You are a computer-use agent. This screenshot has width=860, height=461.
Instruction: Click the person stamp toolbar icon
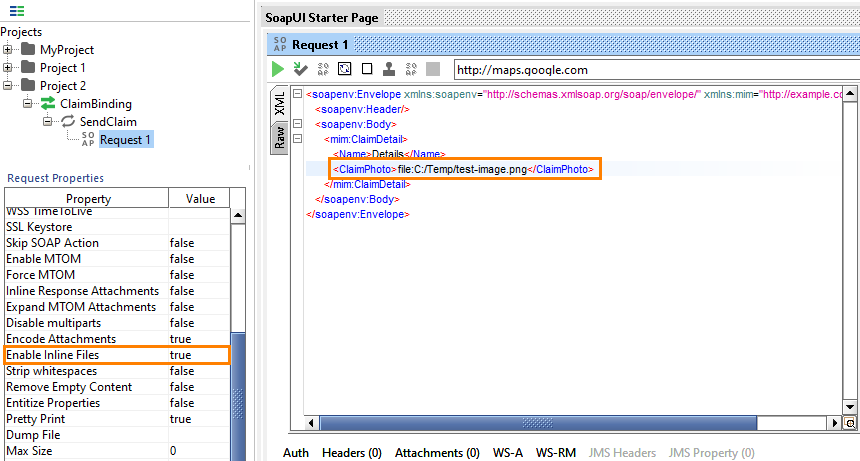click(389, 69)
